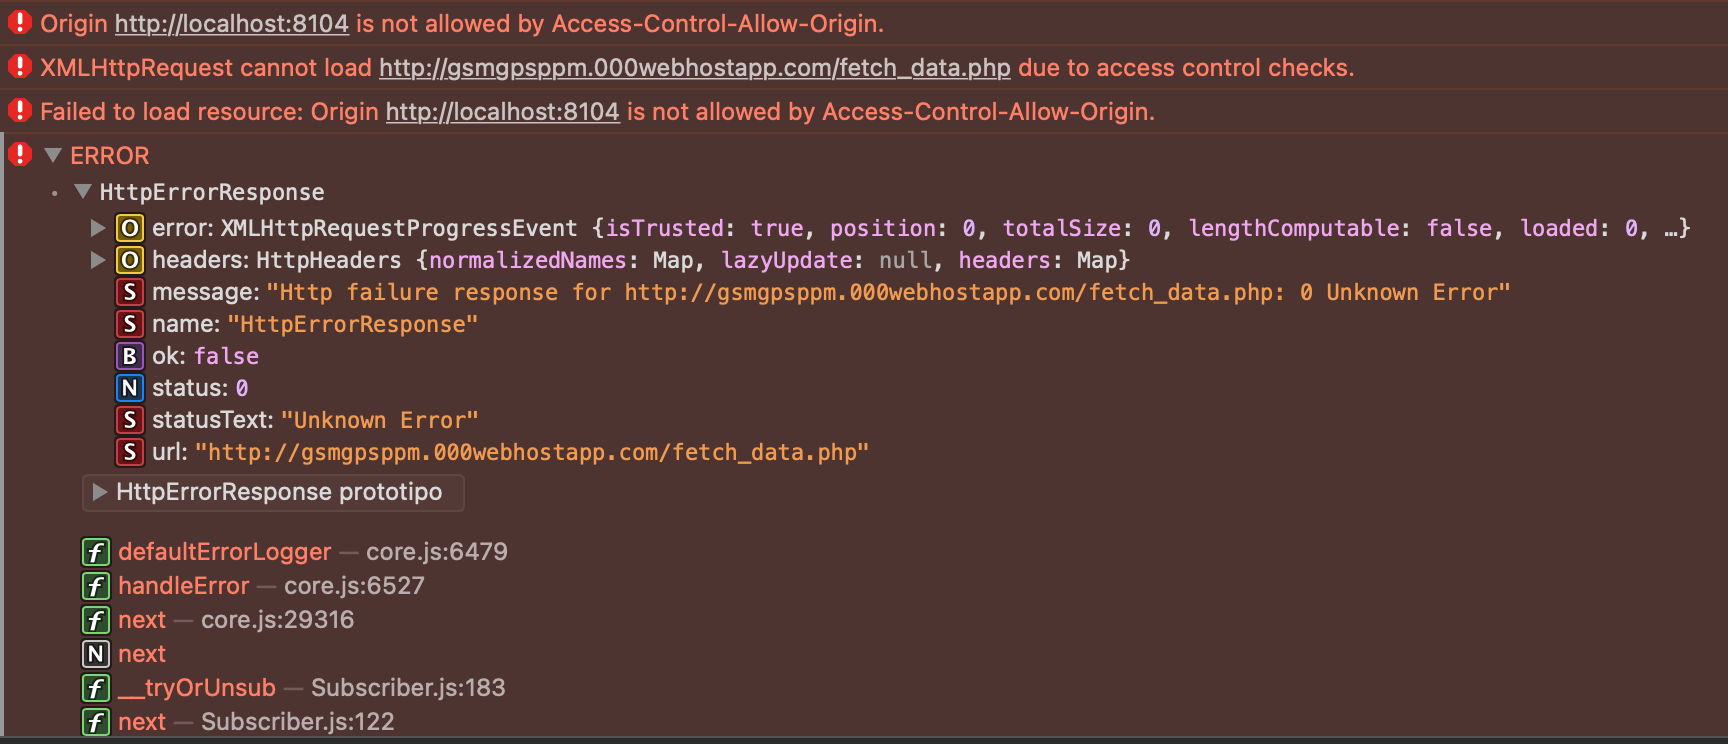
Task: Click the N badge beside the second next entry
Action: pos(94,654)
